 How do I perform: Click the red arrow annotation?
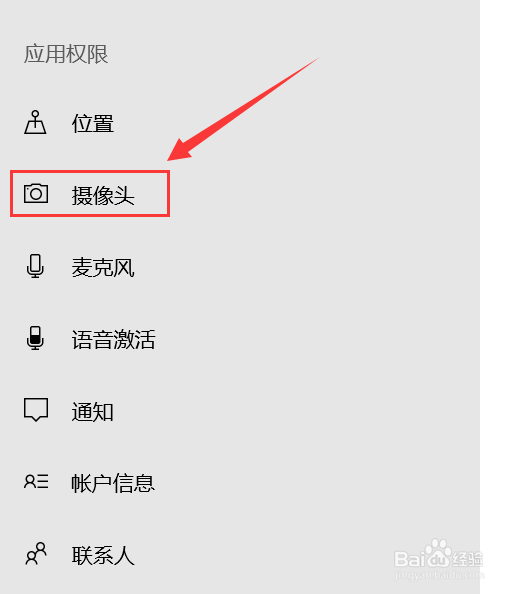pyautogui.click(x=244, y=109)
